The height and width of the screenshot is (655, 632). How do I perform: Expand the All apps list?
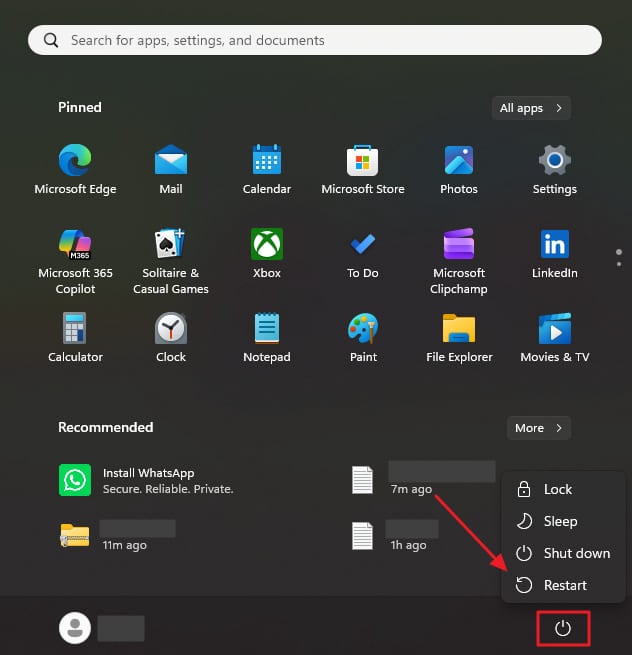tap(531, 108)
